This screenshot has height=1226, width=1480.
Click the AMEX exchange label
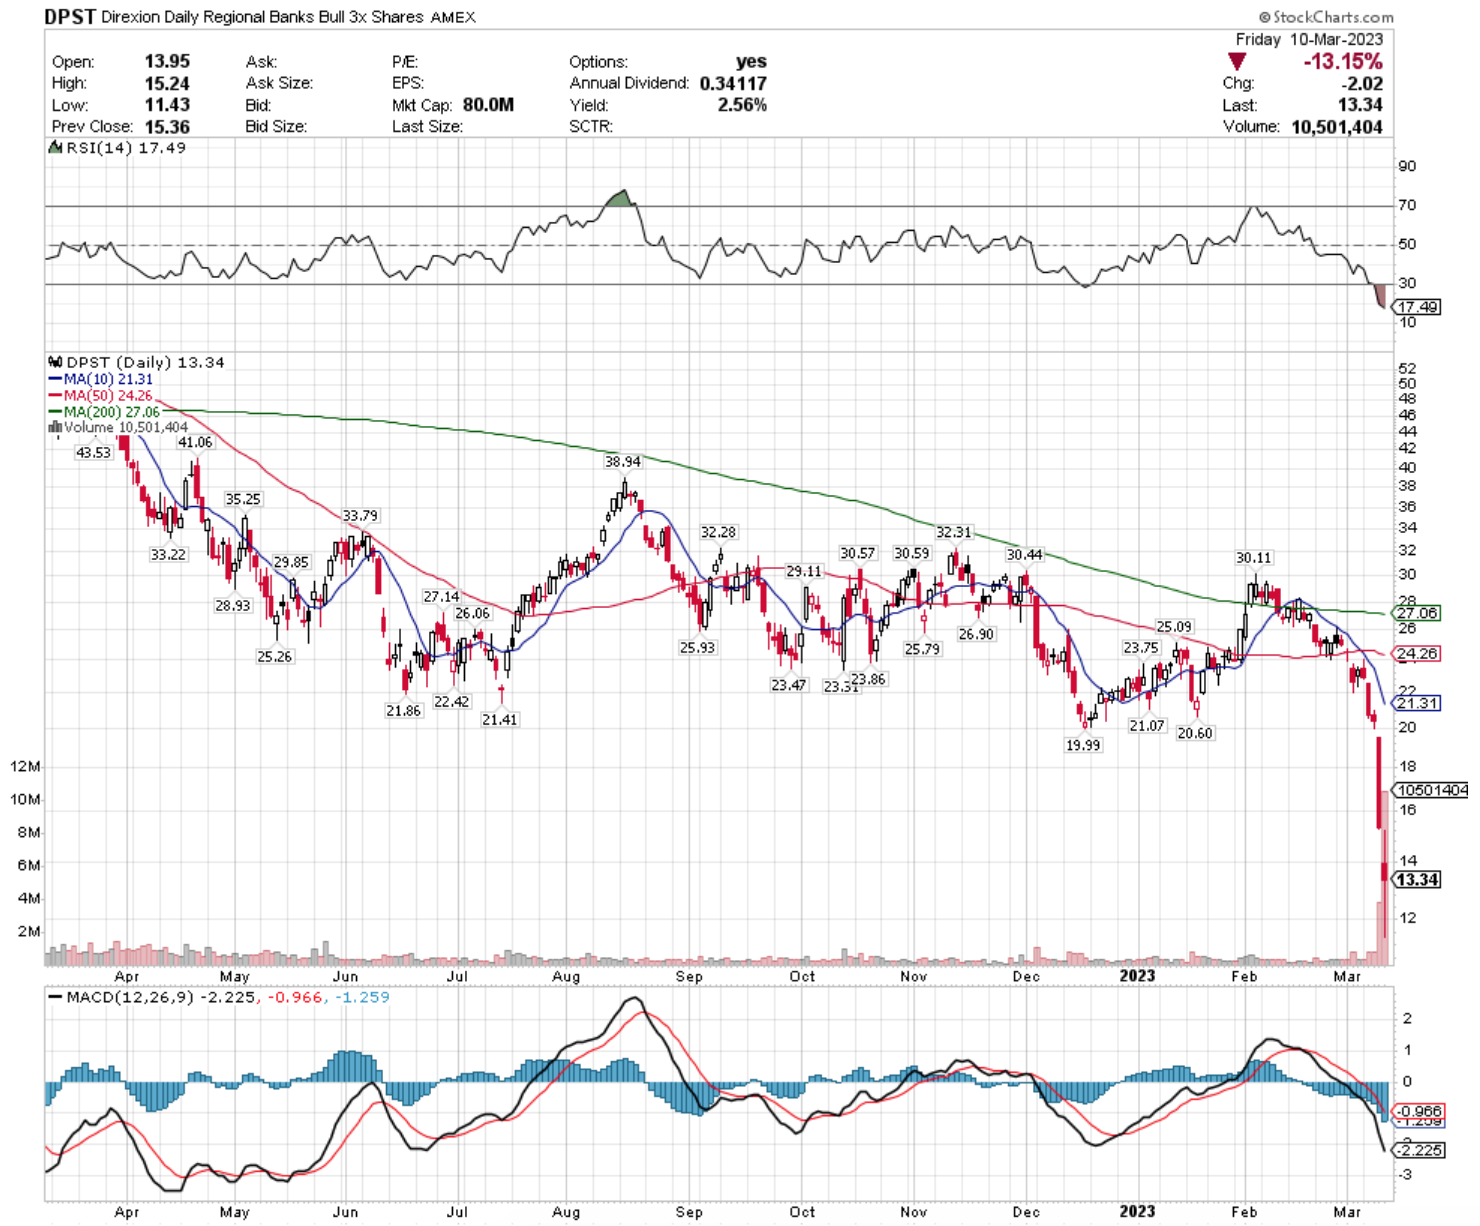pyautogui.click(x=453, y=17)
